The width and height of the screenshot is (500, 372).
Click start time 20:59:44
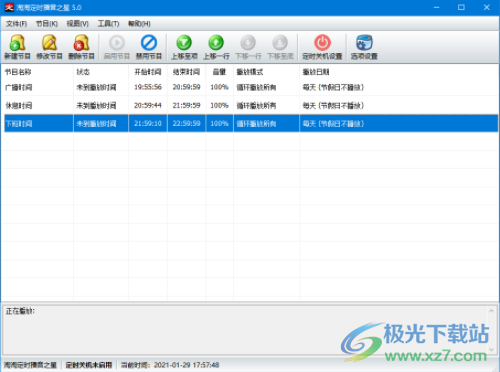[148, 105]
